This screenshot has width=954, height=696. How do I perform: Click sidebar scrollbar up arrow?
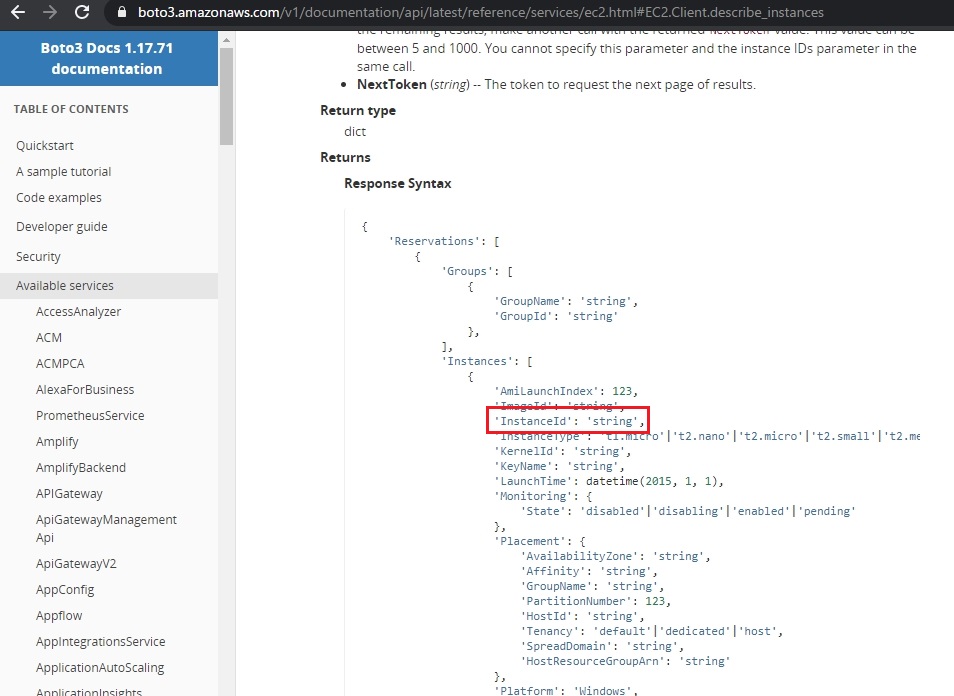click(x=226, y=40)
